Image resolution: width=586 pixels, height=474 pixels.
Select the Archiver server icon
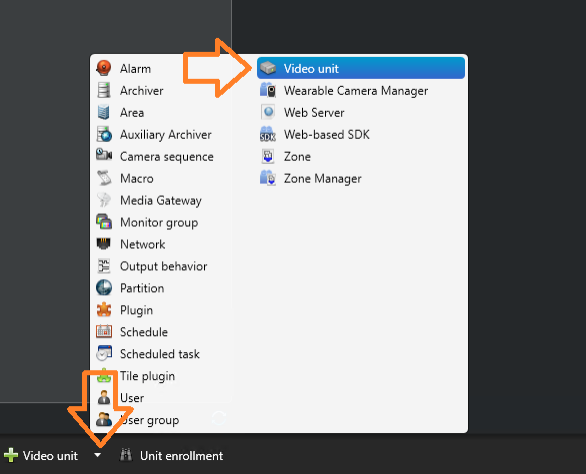[104, 90]
